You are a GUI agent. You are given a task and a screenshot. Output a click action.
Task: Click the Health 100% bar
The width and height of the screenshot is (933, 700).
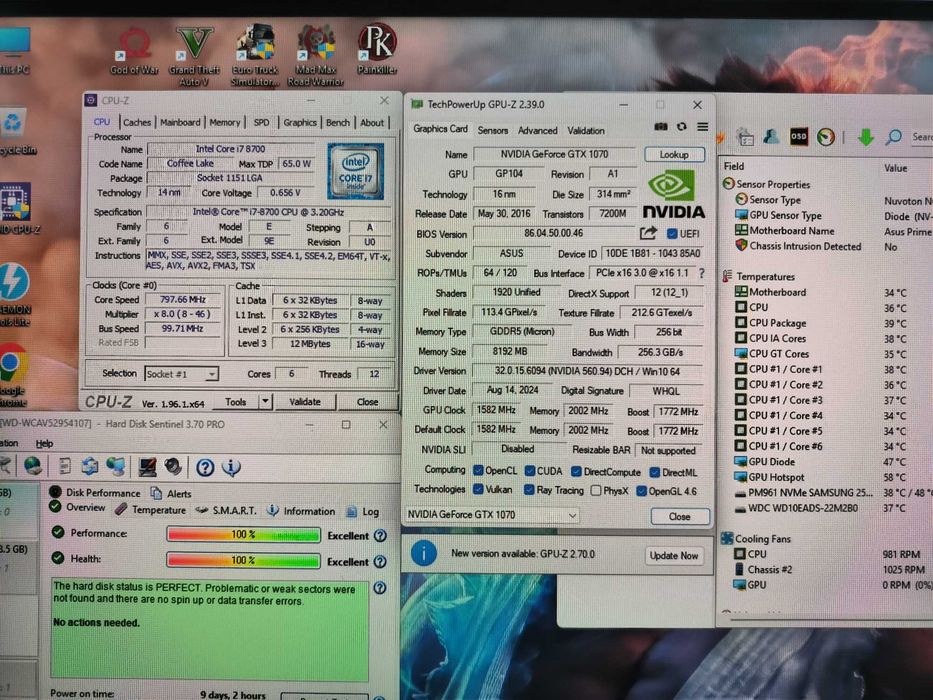tap(243, 560)
